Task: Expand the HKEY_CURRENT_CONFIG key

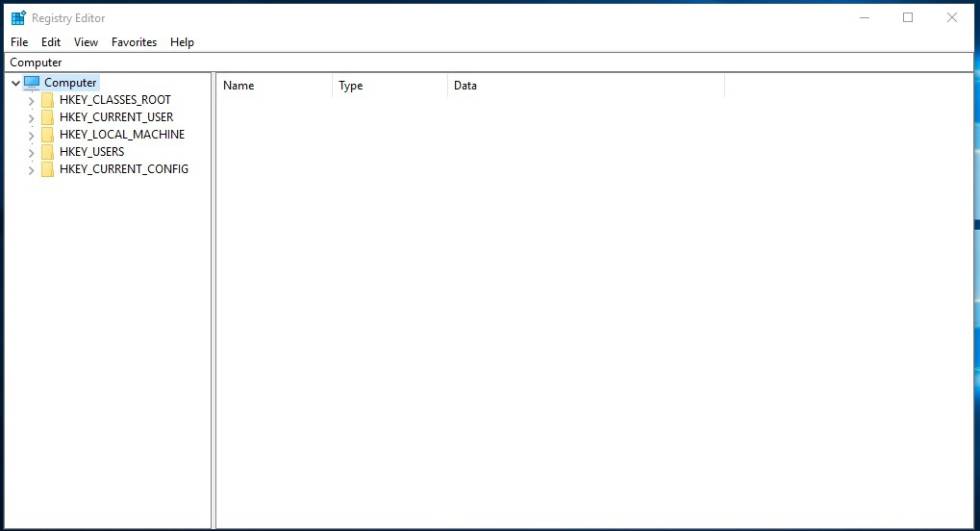Action: [31, 170]
